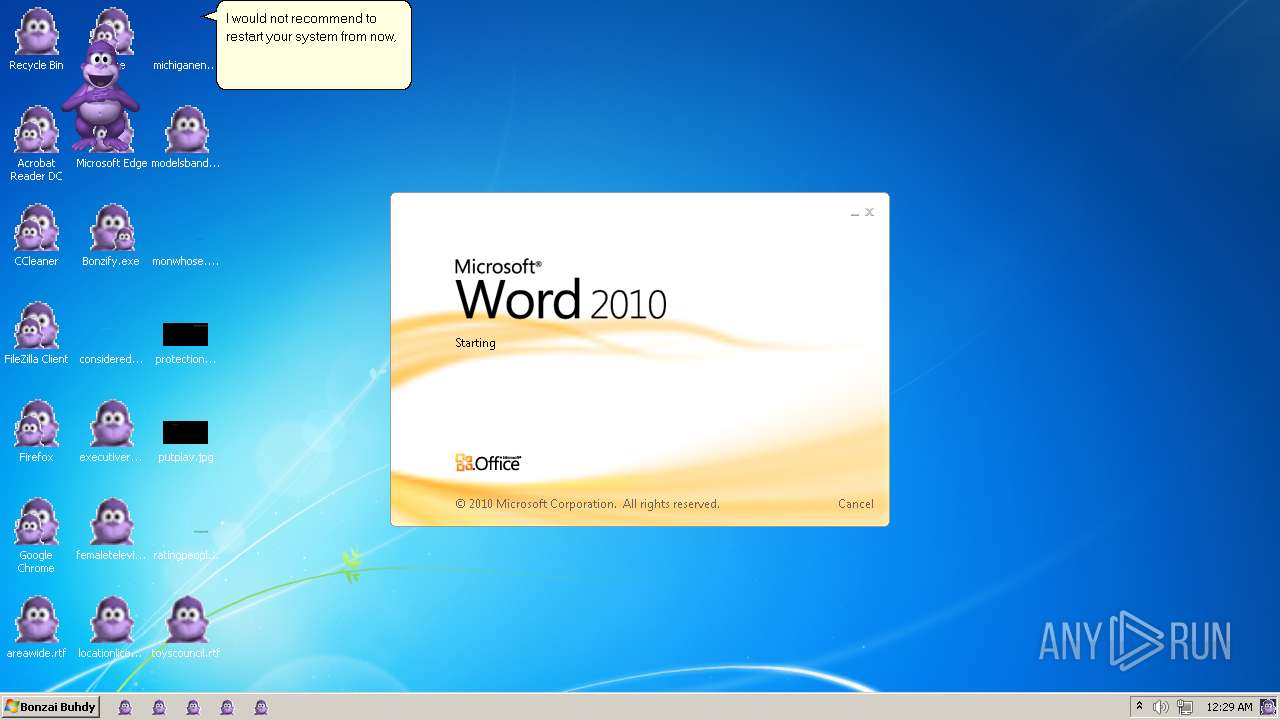This screenshot has height=720, width=1280.
Task: Select the Google Chrome desktop shortcut
Action: [x=36, y=536]
